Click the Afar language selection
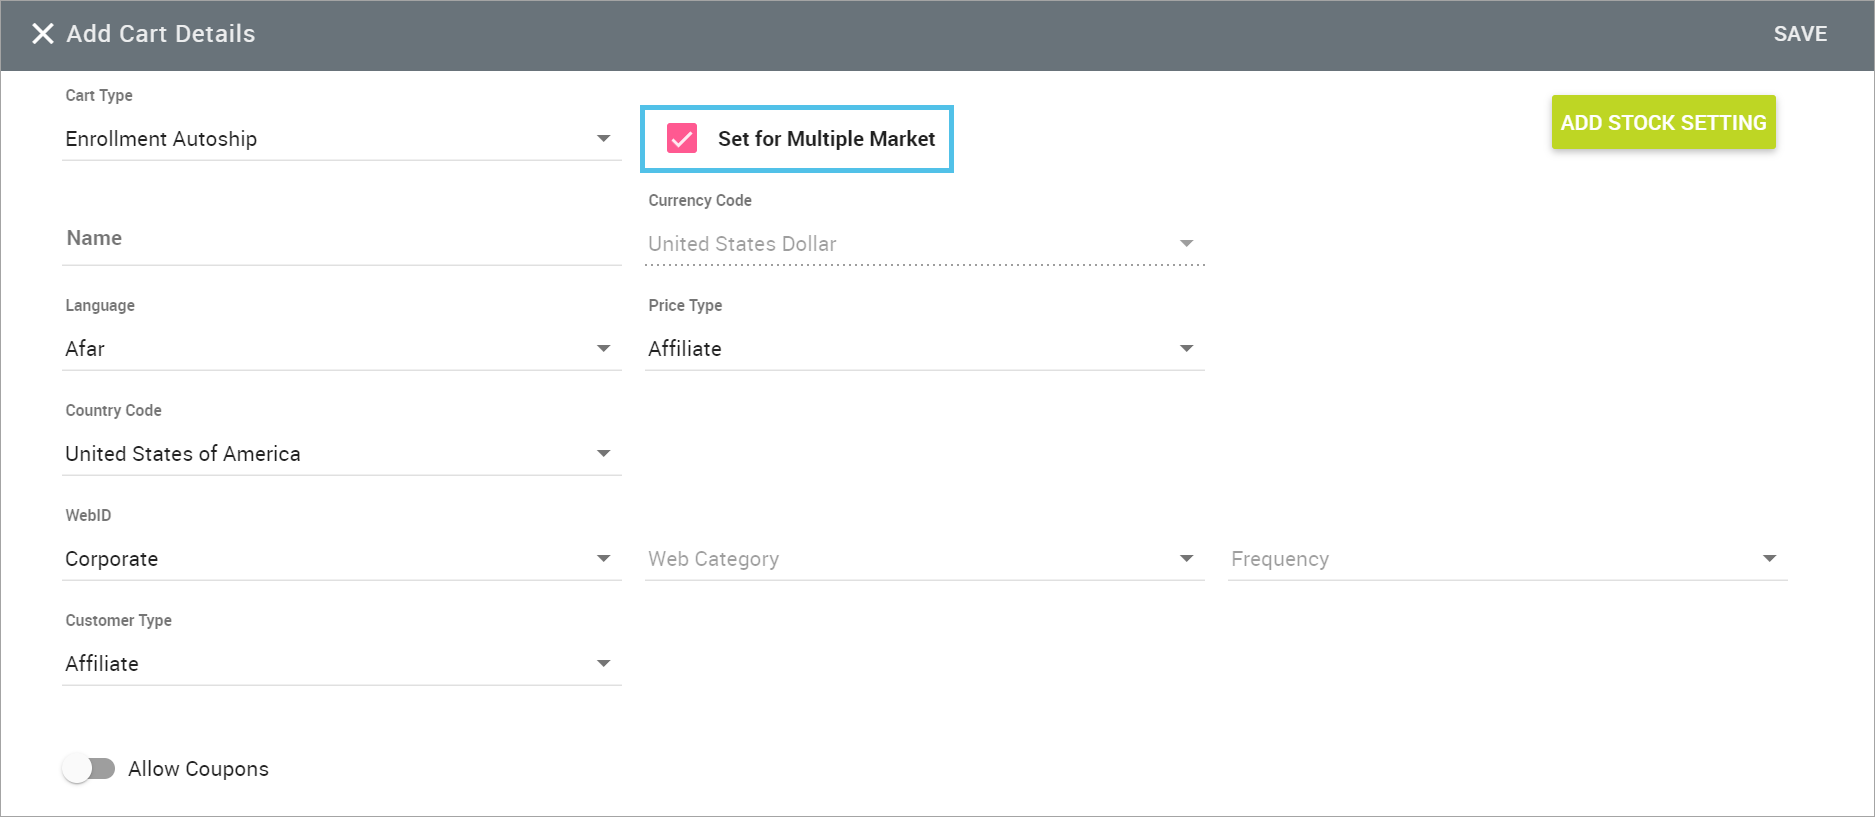 coord(85,349)
